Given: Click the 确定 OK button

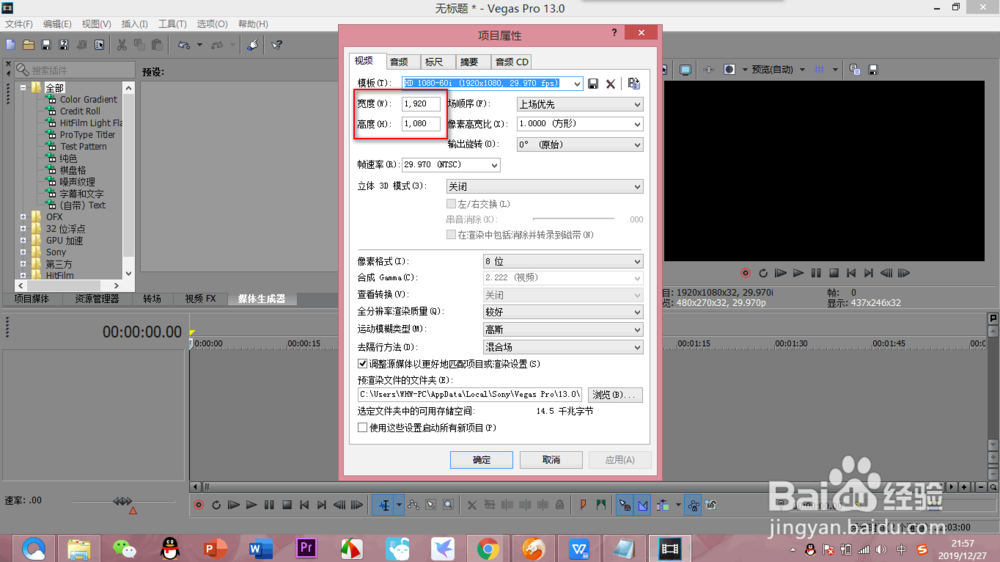Looking at the screenshot, I should pos(482,460).
